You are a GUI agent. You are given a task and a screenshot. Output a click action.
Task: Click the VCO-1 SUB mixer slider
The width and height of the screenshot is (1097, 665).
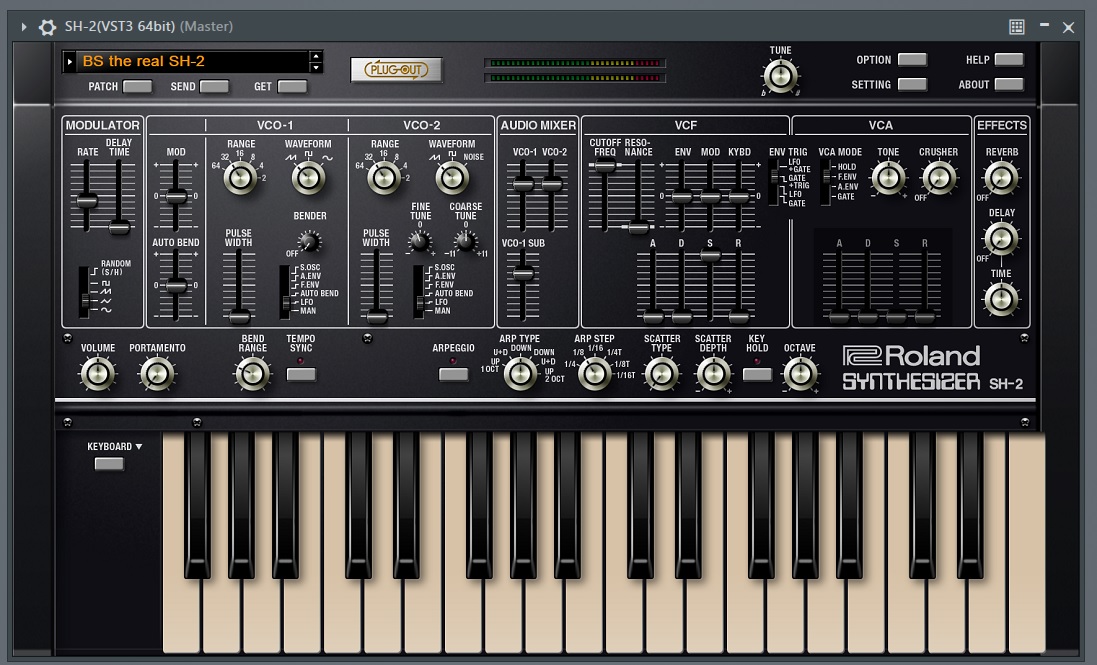(x=523, y=285)
